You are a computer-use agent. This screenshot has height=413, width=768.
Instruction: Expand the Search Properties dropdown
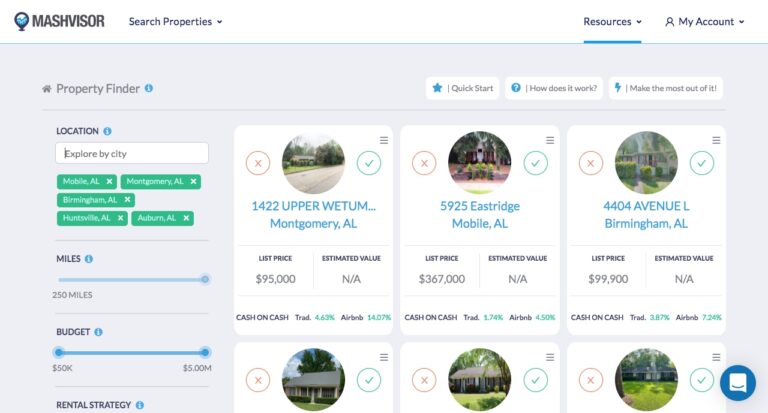click(x=175, y=21)
